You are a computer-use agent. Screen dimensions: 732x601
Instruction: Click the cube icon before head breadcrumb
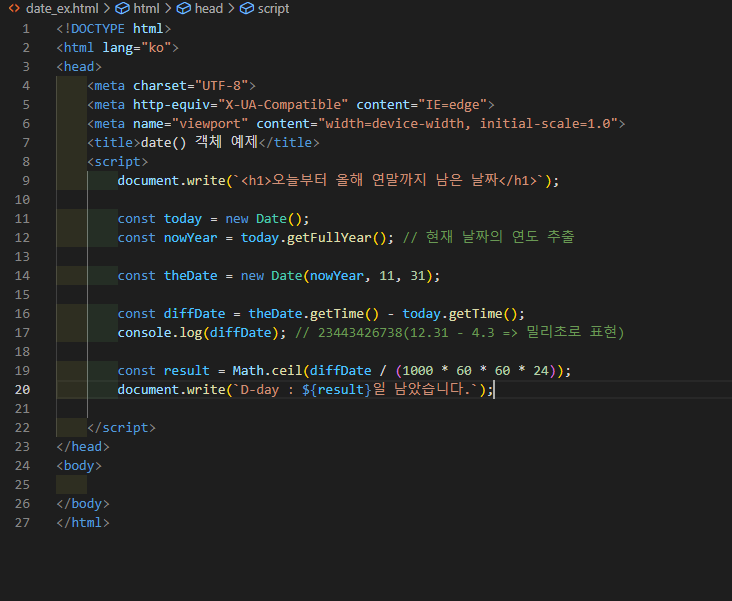(183, 8)
